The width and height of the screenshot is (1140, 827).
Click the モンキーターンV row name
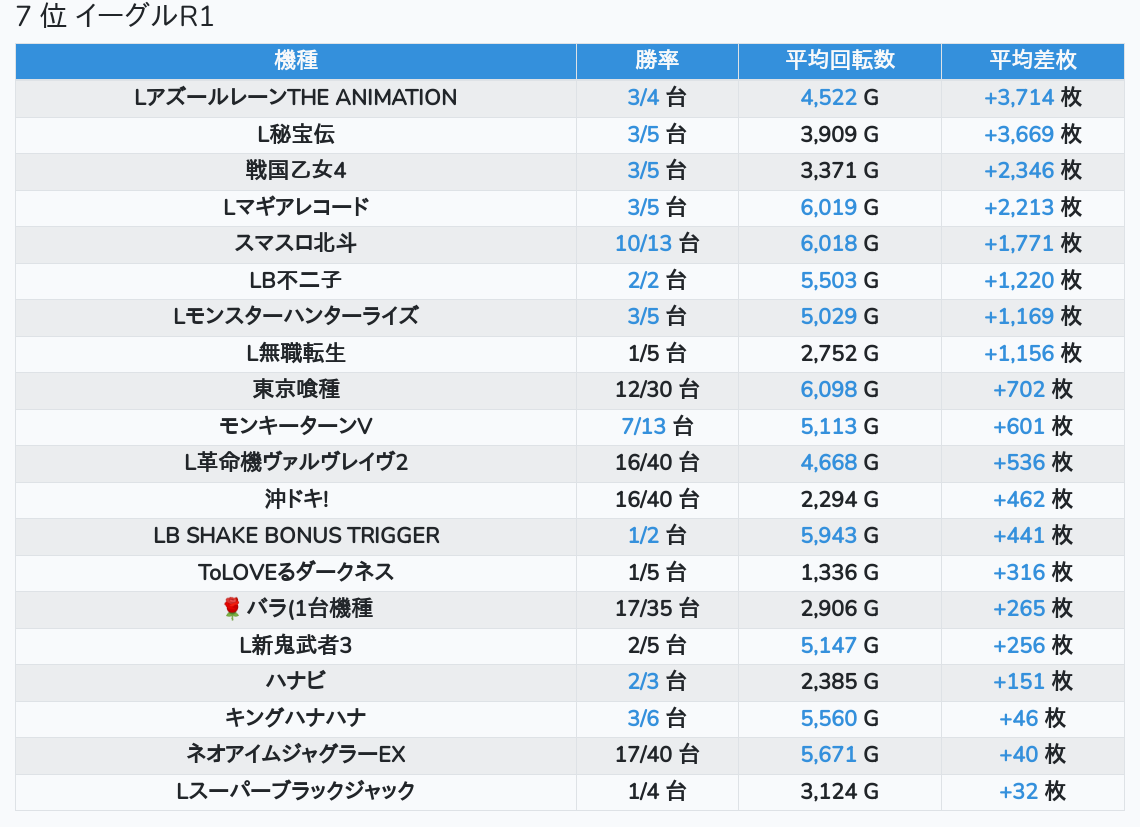tap(296, 427)
